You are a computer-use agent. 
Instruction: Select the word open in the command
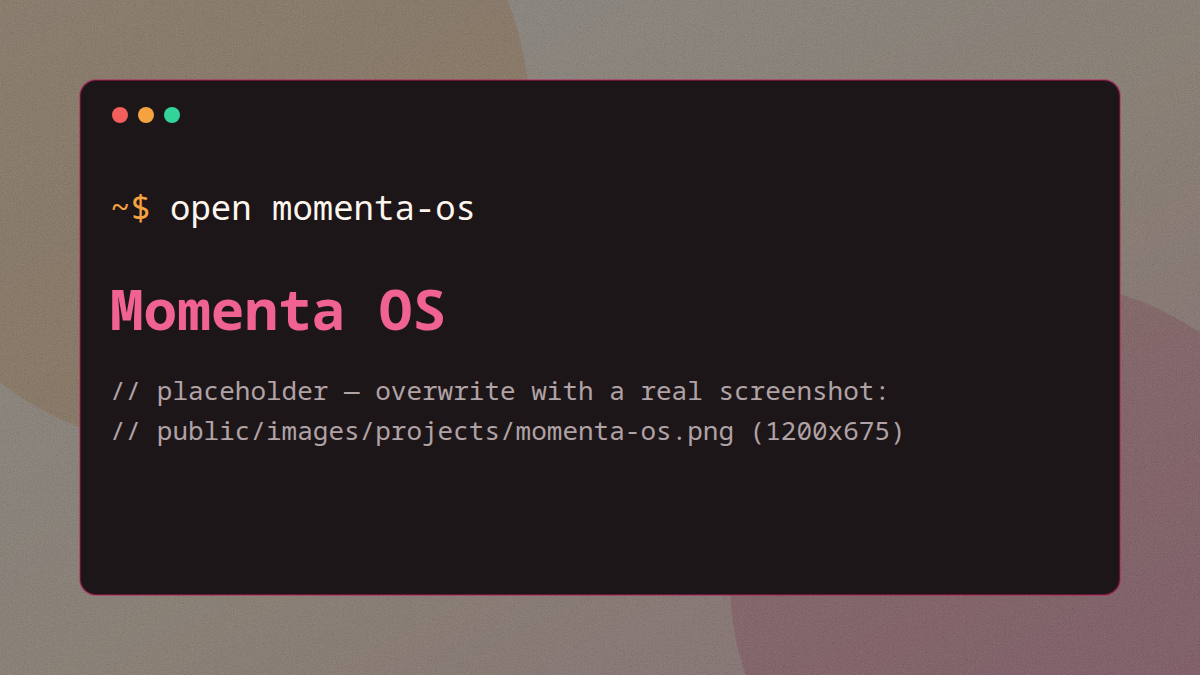(210, 210)
